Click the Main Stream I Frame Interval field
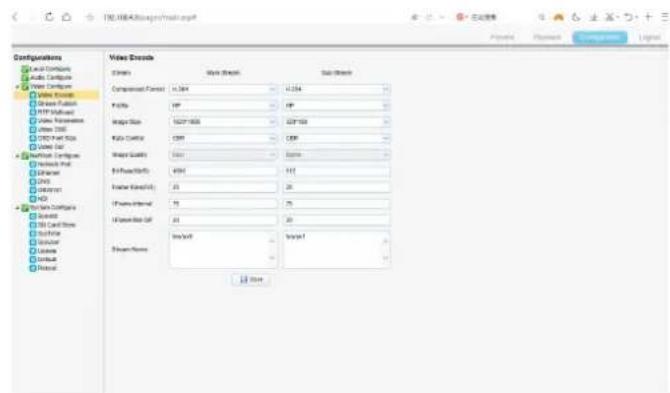Viewport: 670px width, 393px height. tap(223, 204)
